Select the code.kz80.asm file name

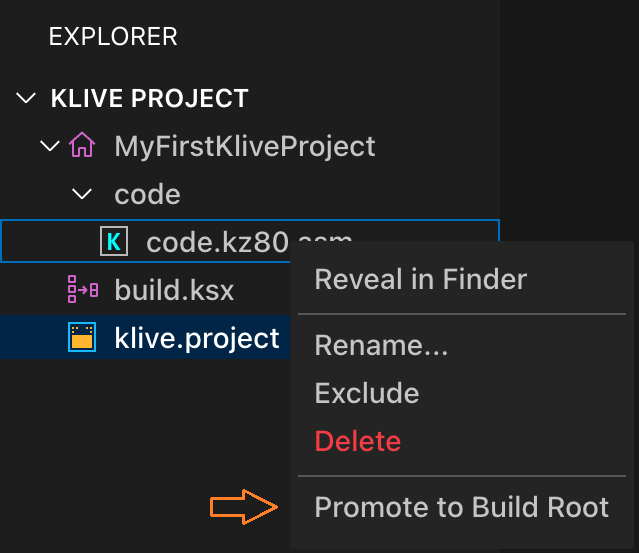point(218,242)
